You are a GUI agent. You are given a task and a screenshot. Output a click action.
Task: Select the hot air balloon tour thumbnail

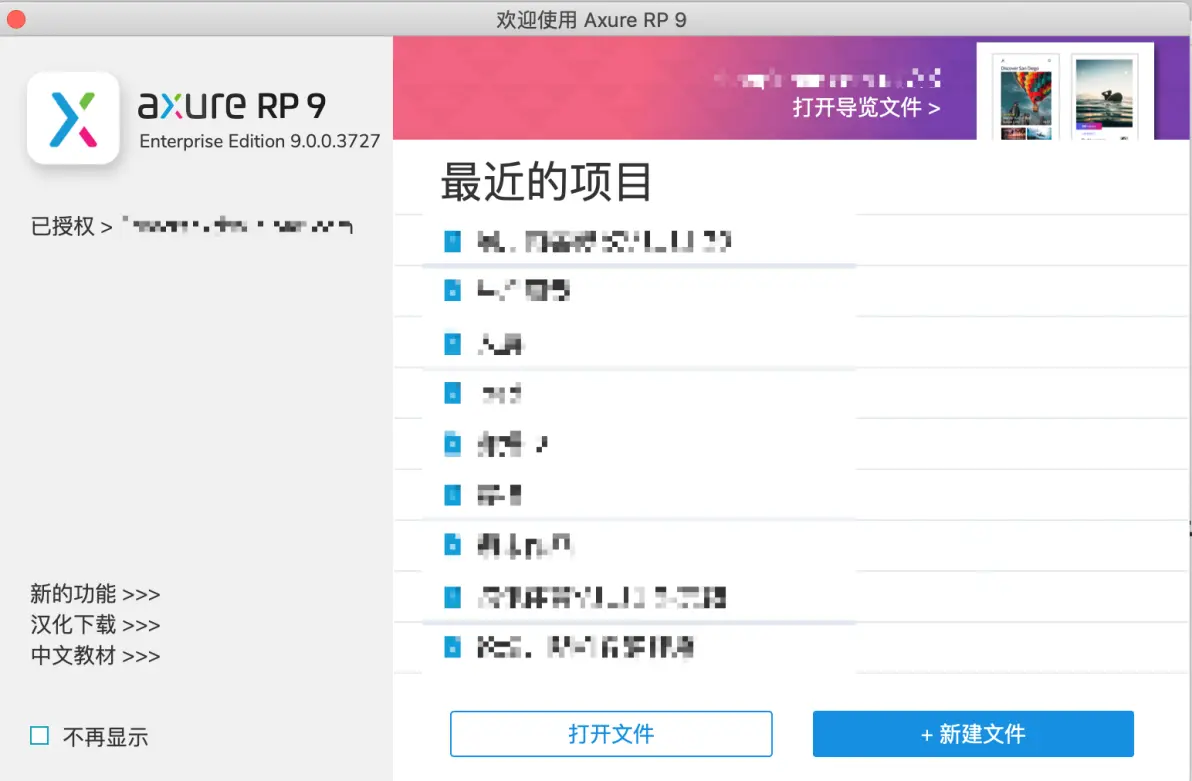1026,97
